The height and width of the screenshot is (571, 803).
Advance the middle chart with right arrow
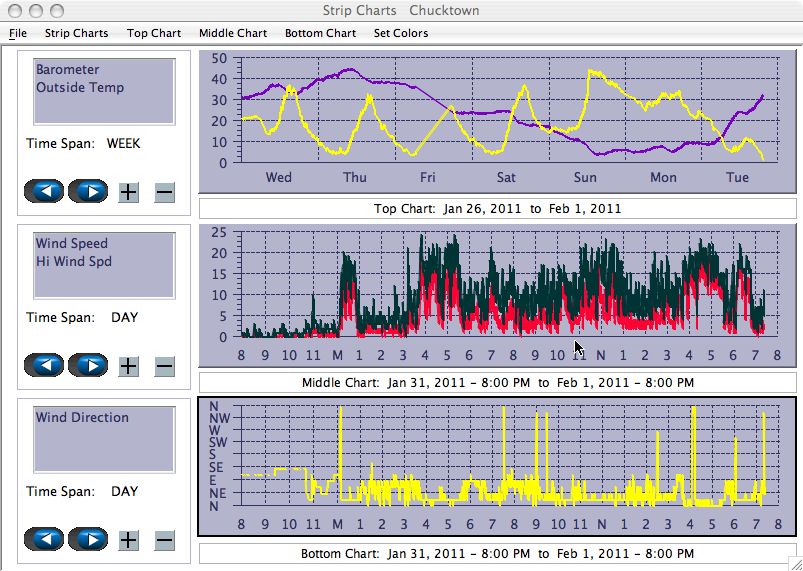[x=89, y=365]
